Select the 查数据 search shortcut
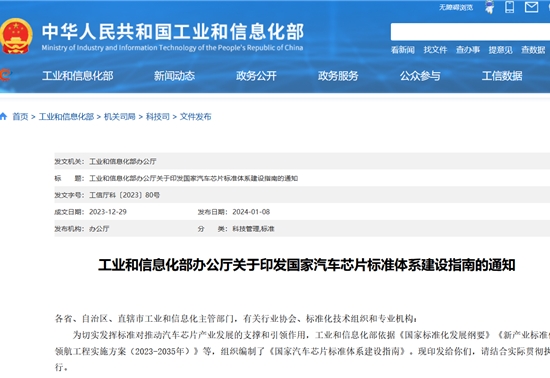Viewport: 550px width, 378px height. coord(533,50)
